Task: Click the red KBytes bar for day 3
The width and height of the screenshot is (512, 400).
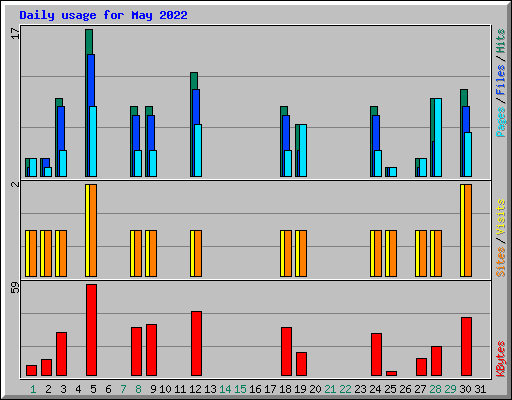Action: click(61, 354)
